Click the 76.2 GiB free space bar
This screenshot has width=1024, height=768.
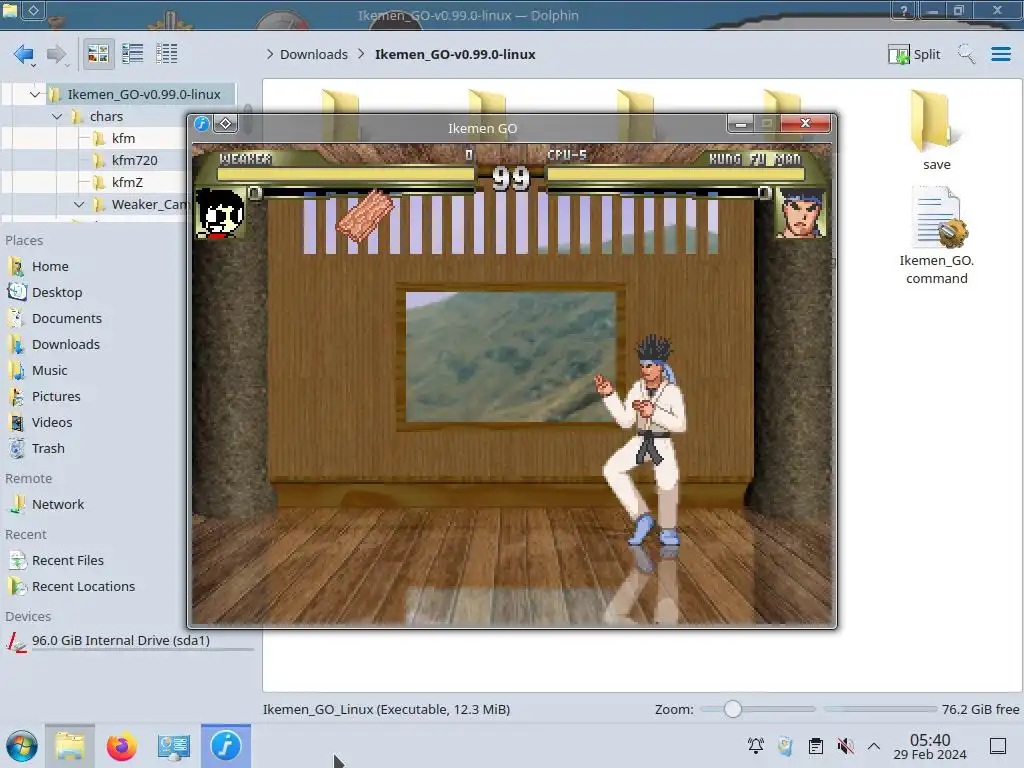coord(880,709)
